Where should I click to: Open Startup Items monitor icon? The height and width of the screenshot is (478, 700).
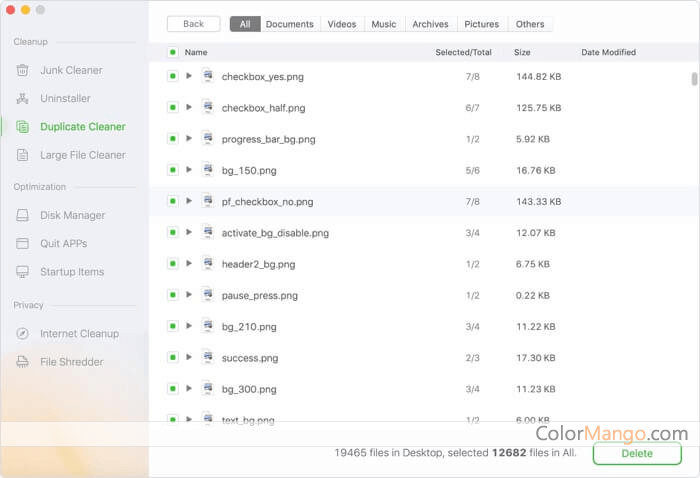coord(22,272)
